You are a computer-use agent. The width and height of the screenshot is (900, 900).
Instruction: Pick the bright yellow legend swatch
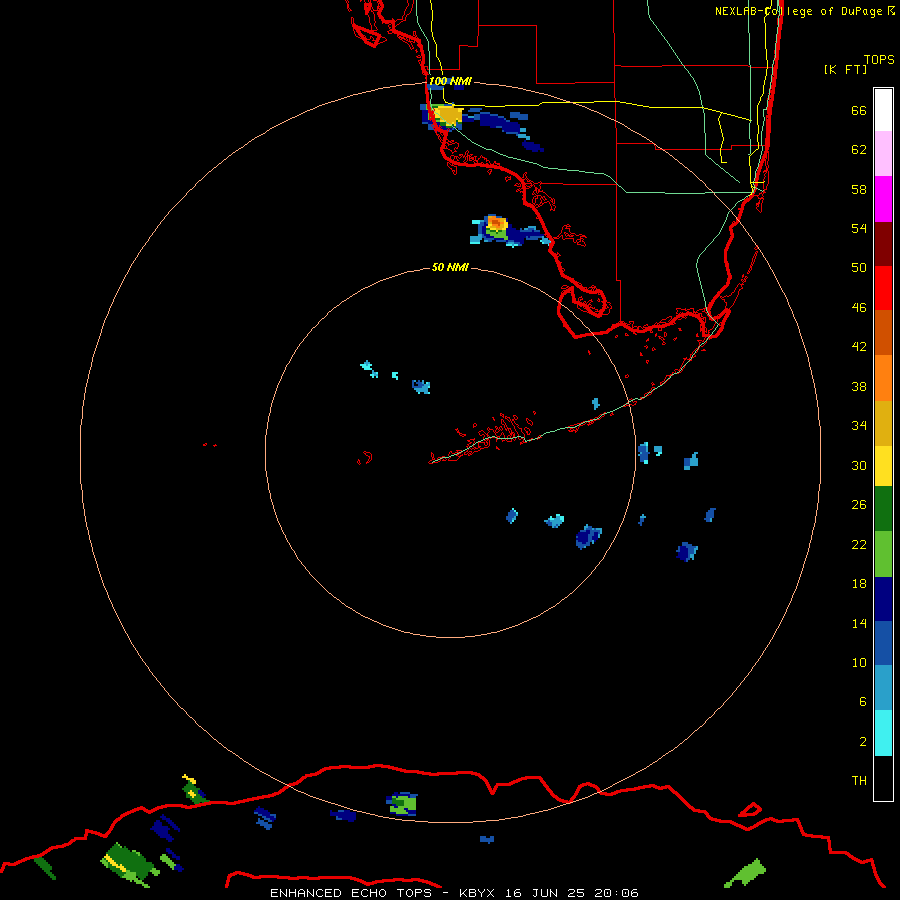pos(883,466)
